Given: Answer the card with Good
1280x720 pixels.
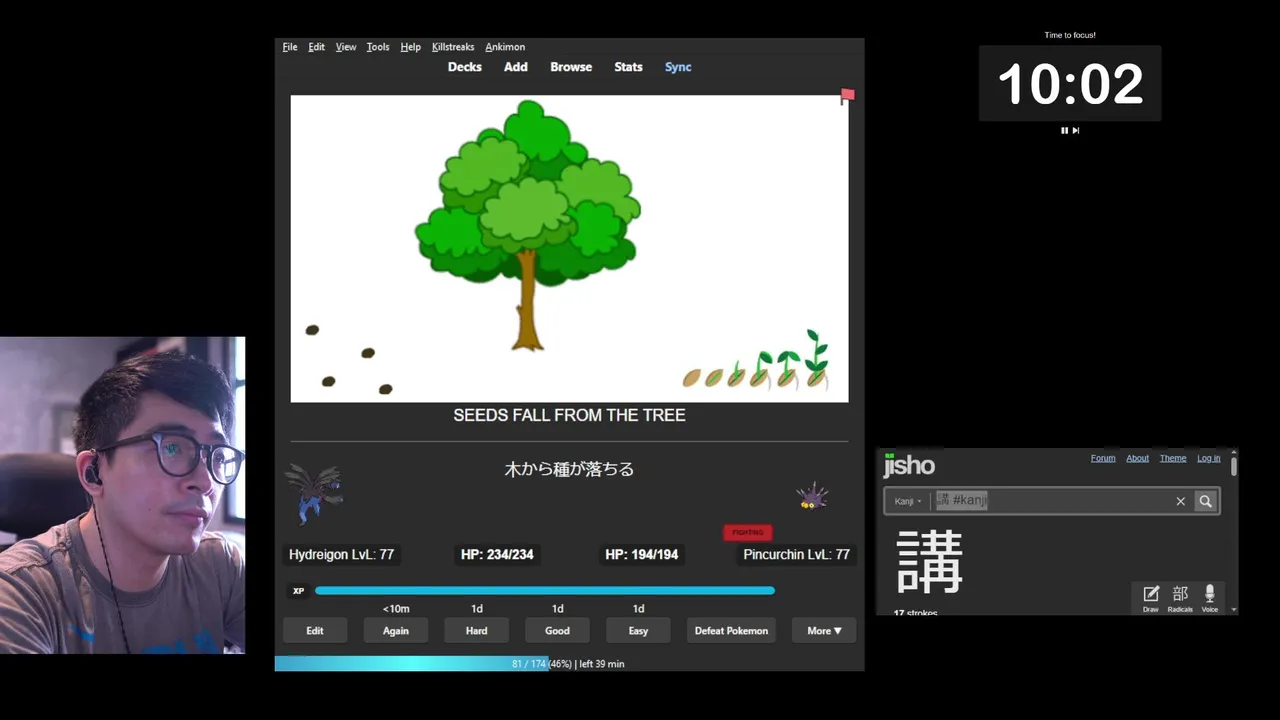Looking at the screenshot, I should 558,631.
